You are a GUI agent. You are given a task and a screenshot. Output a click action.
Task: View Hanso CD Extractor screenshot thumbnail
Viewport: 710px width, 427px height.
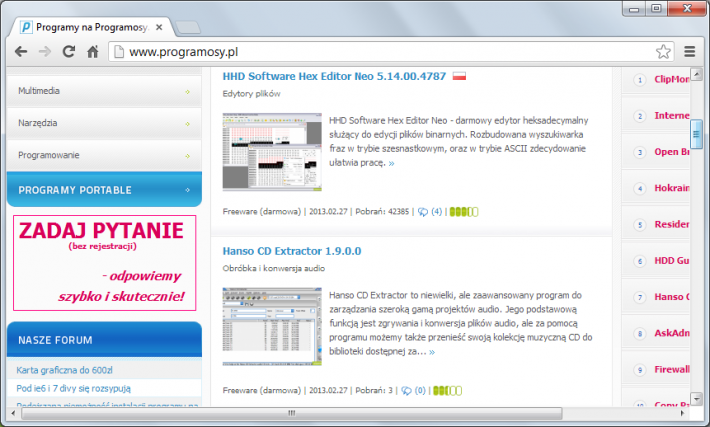272,326
